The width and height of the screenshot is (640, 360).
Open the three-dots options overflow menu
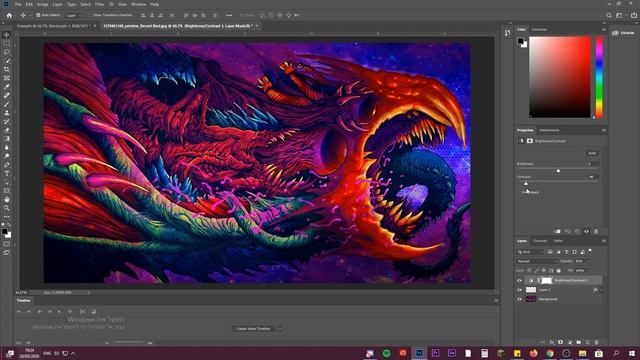[229, 15]
